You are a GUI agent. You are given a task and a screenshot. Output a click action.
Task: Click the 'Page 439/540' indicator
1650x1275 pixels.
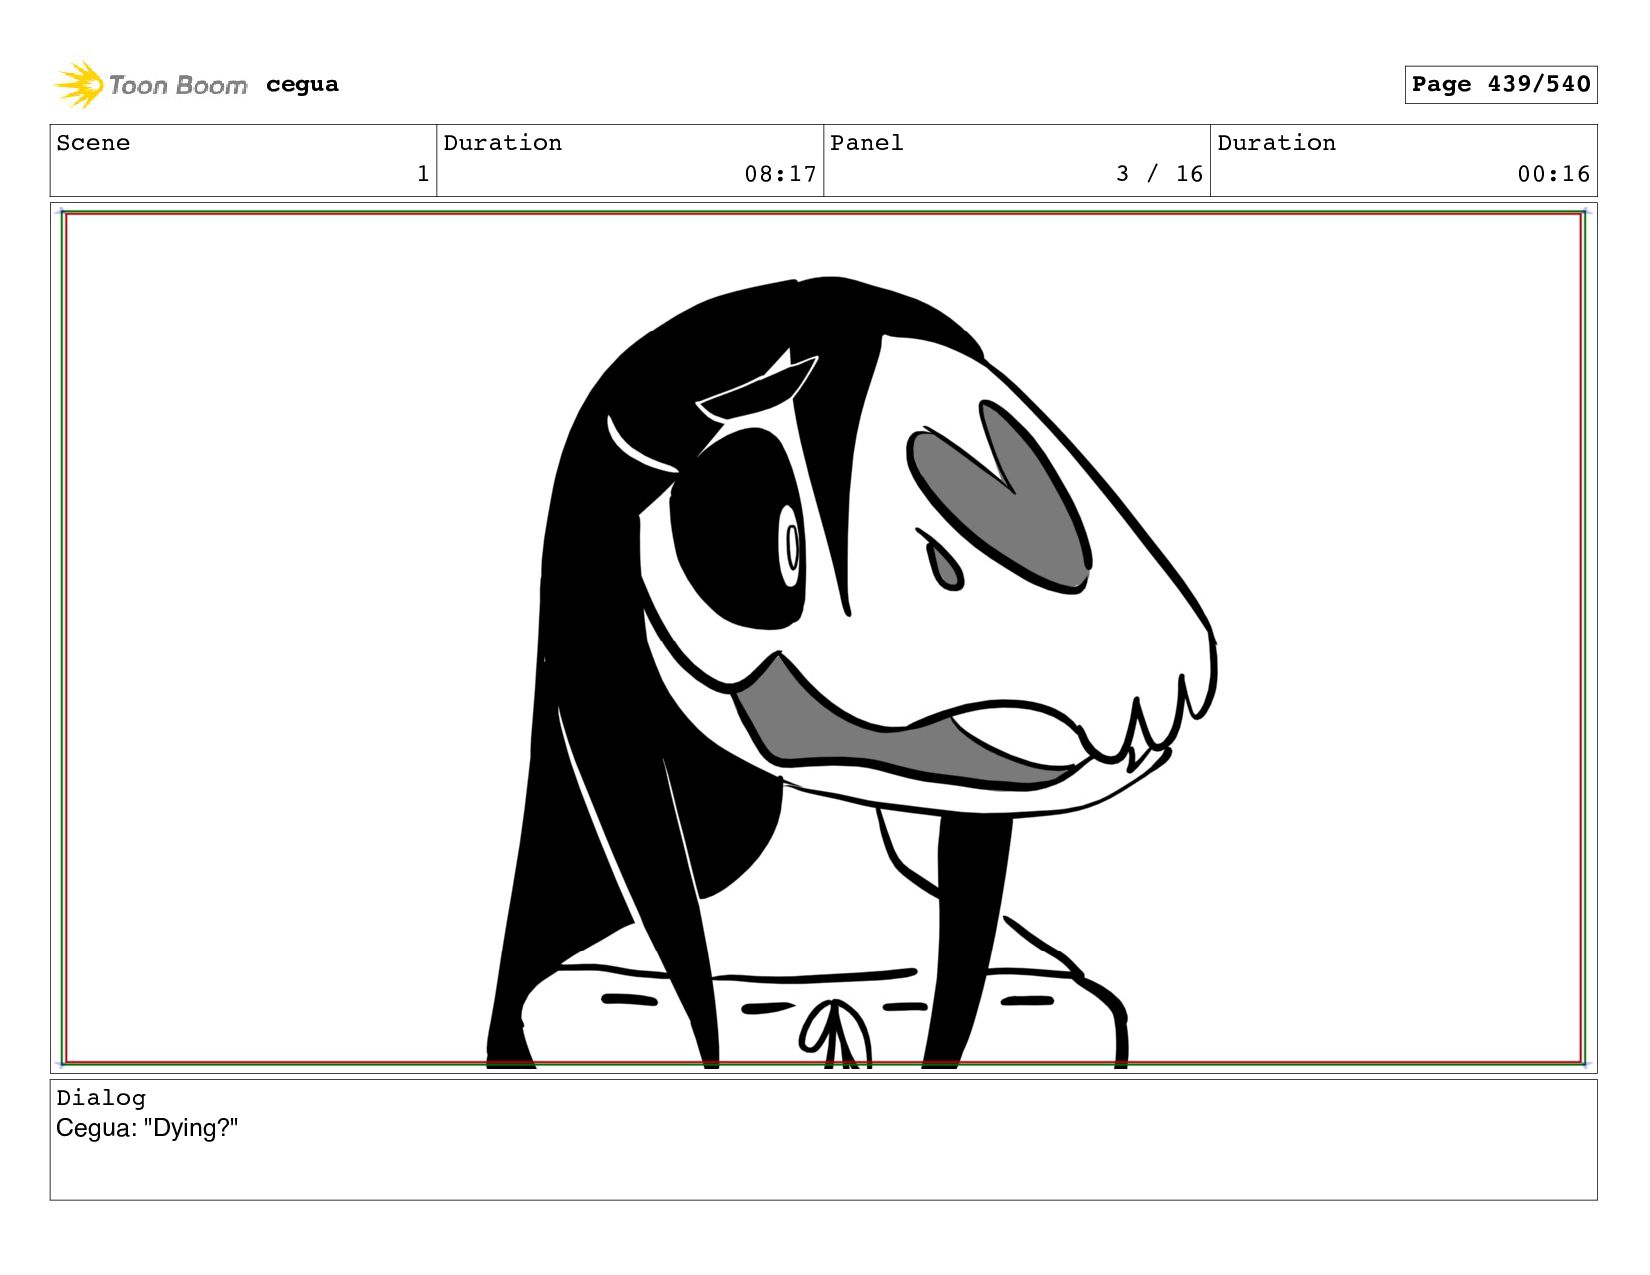[1500, 84]
